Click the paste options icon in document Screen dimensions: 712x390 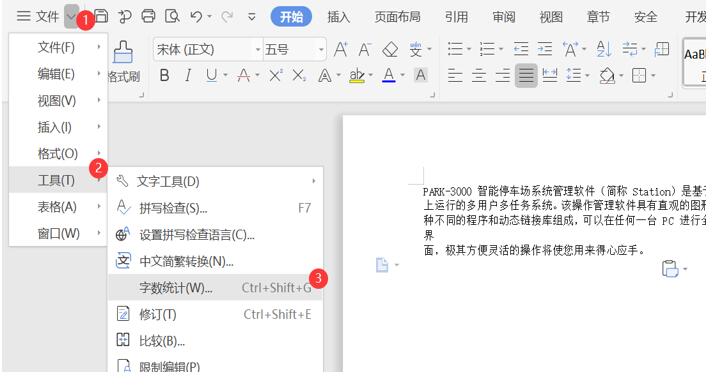pyautogui.click(x=670, y=268)
